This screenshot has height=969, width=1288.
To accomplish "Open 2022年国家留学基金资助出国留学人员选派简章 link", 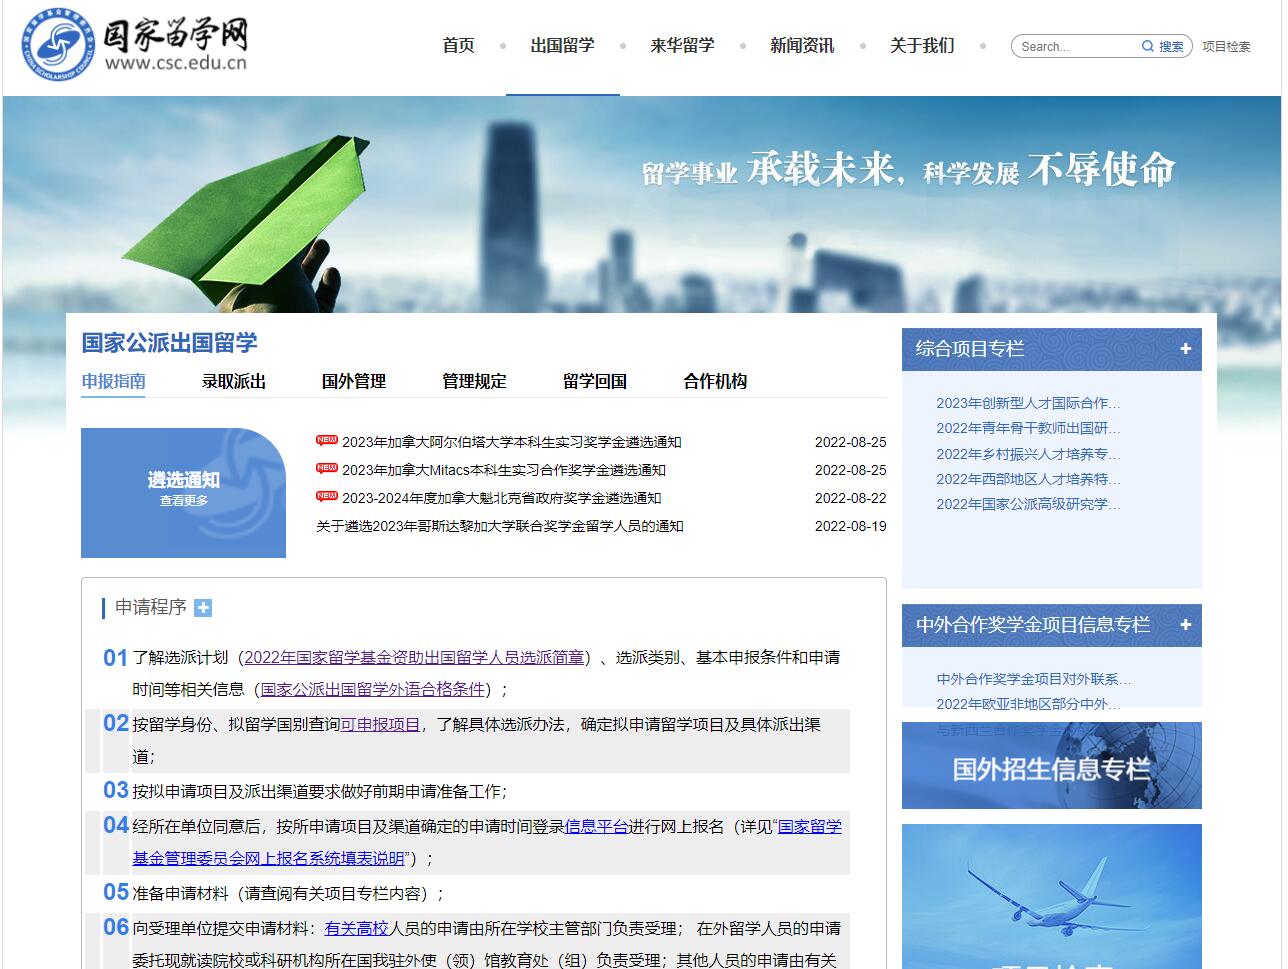I will (414, 657).
